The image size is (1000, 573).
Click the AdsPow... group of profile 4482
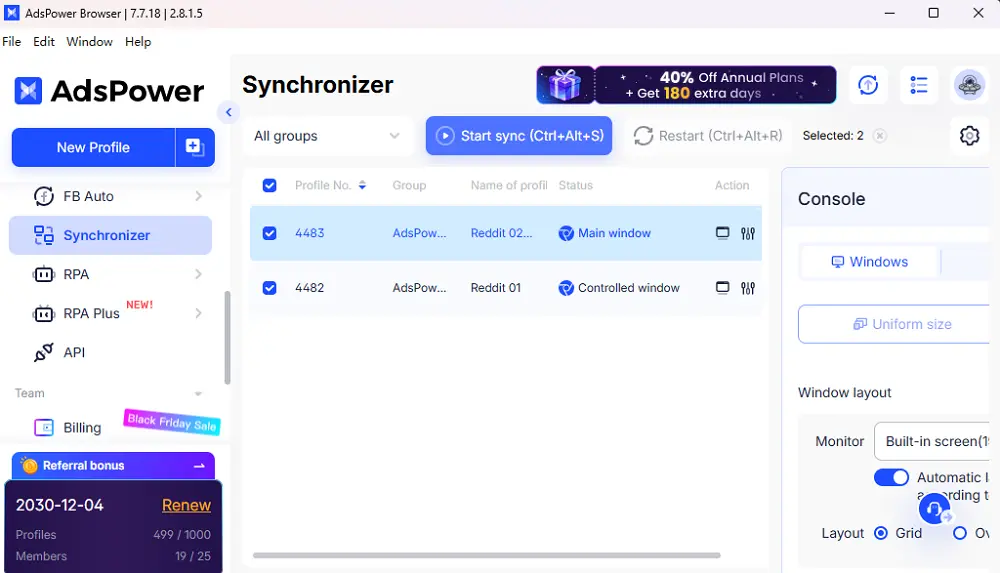419,288
